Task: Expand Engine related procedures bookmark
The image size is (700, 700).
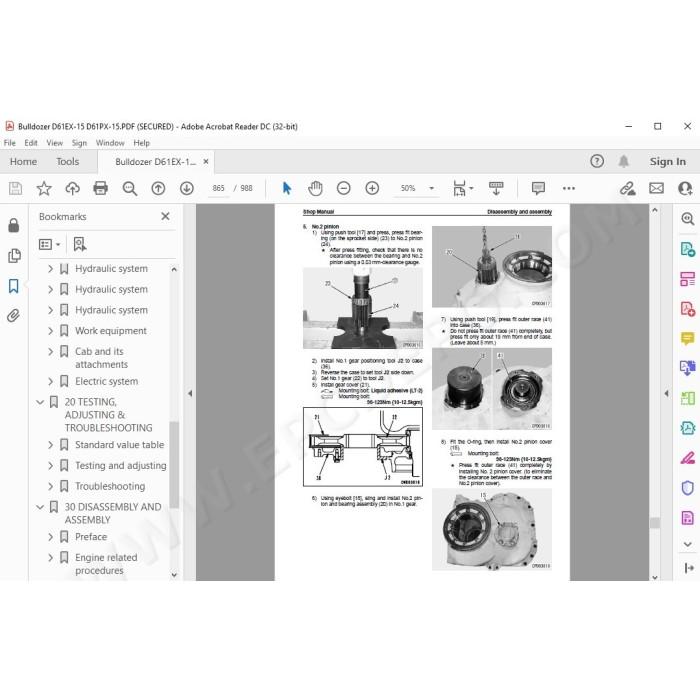Action: [50, 558]
